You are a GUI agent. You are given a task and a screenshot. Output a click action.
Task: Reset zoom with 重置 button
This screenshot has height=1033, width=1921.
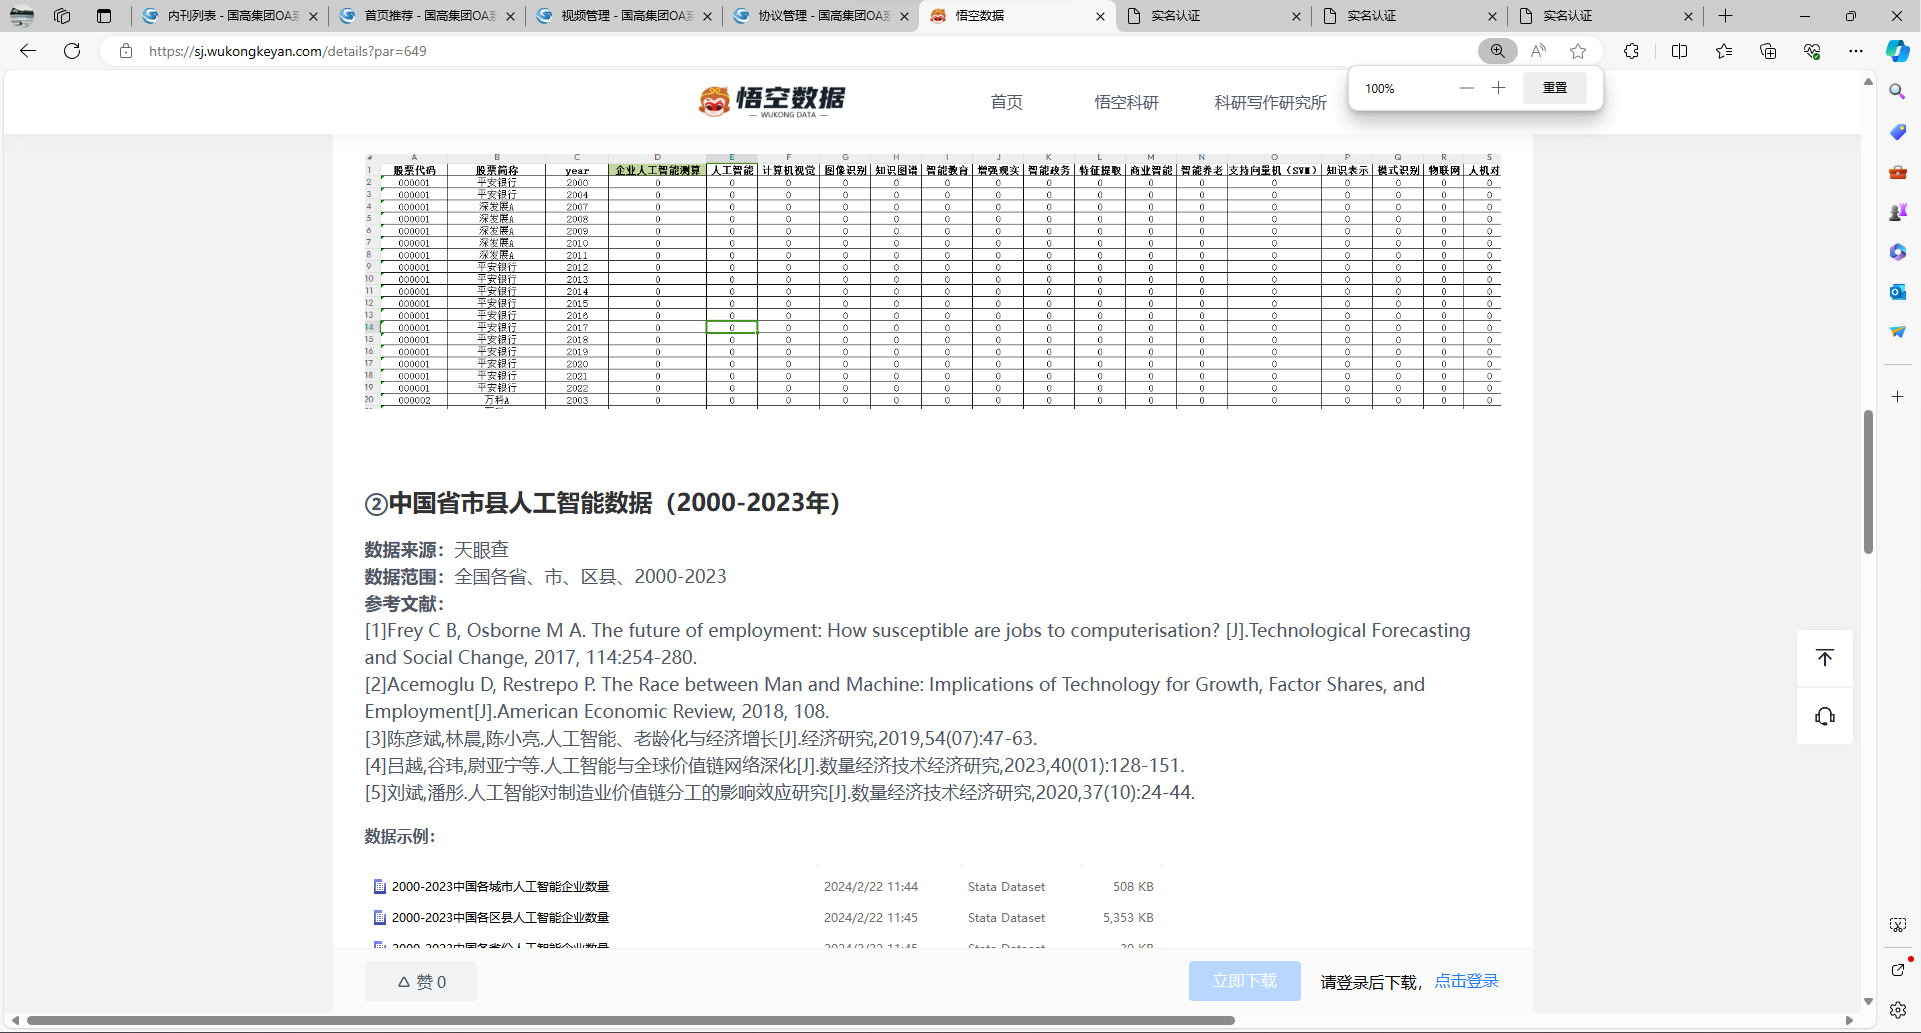coord(1555,88)
